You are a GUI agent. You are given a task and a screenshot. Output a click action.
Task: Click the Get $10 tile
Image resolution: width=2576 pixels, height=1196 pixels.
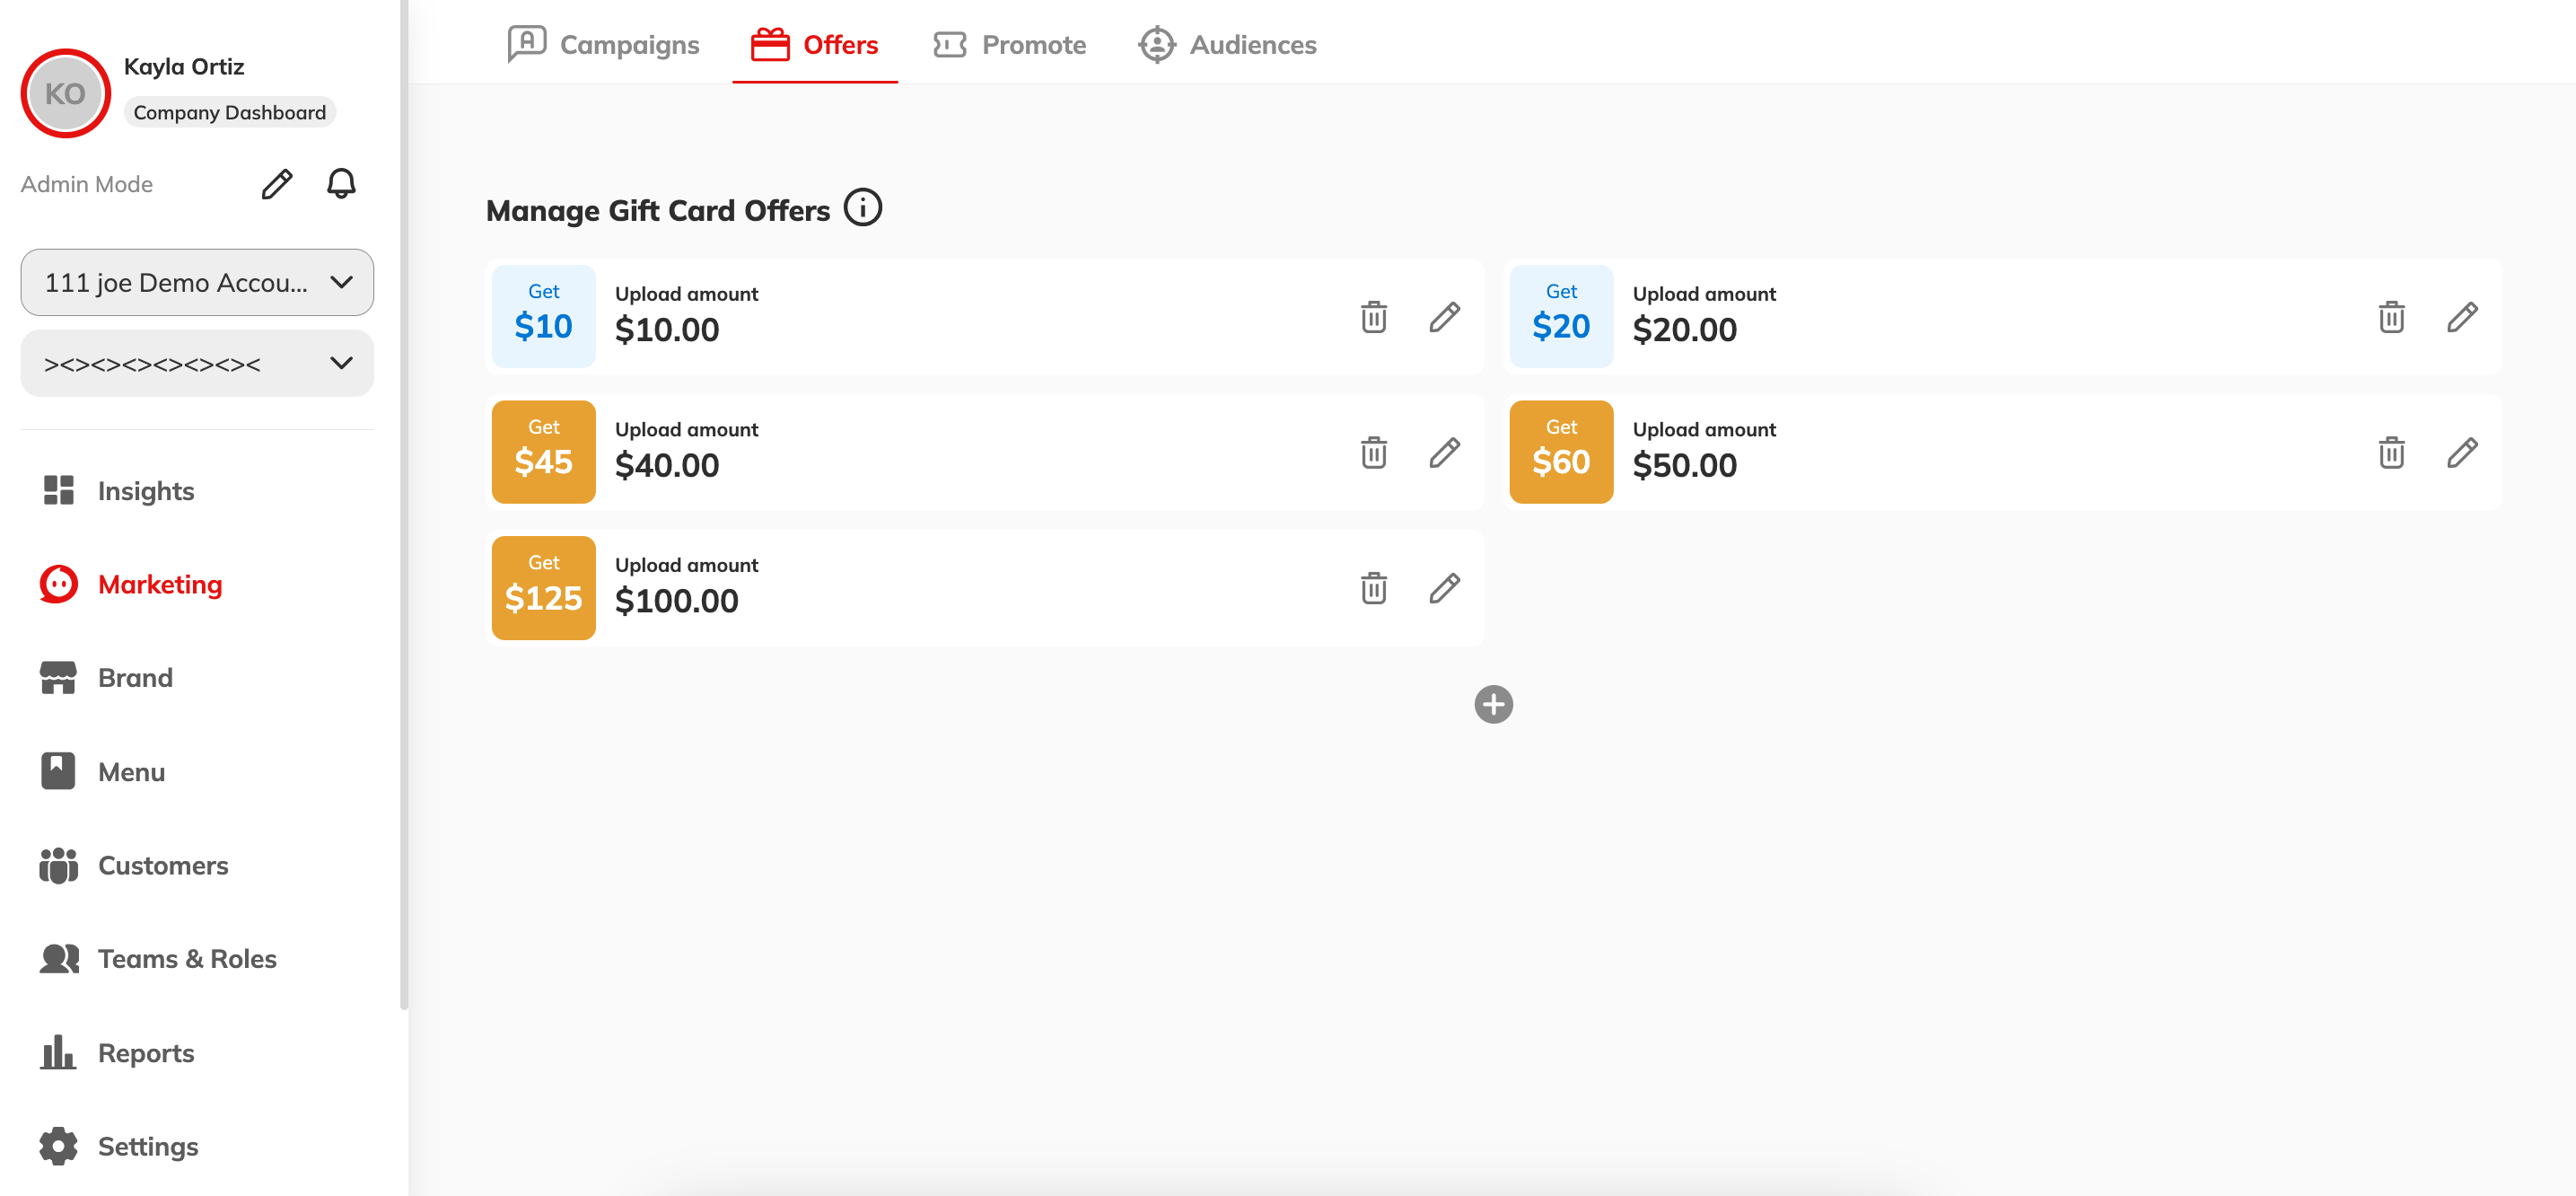coord(543,316)
